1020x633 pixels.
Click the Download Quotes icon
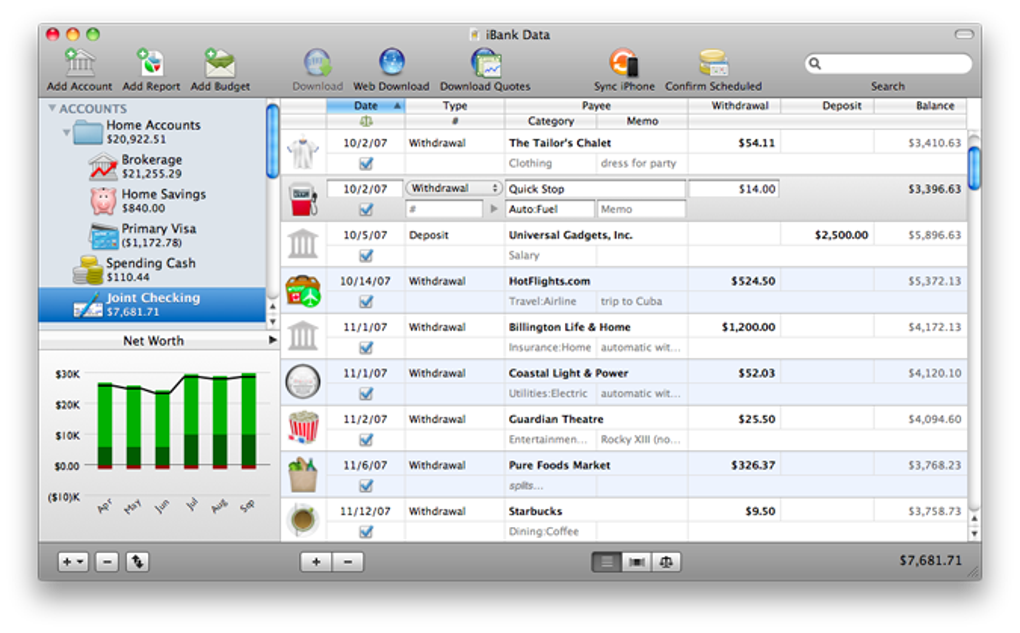485,62
